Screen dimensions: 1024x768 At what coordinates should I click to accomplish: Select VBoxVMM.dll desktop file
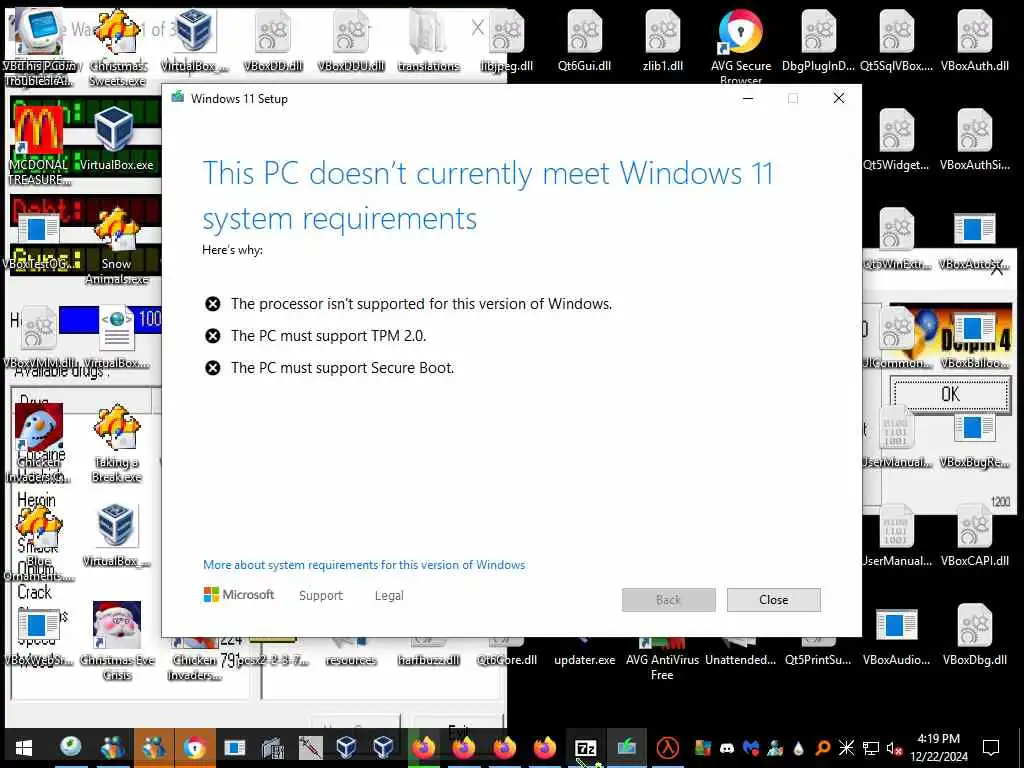tap(39, 338)
